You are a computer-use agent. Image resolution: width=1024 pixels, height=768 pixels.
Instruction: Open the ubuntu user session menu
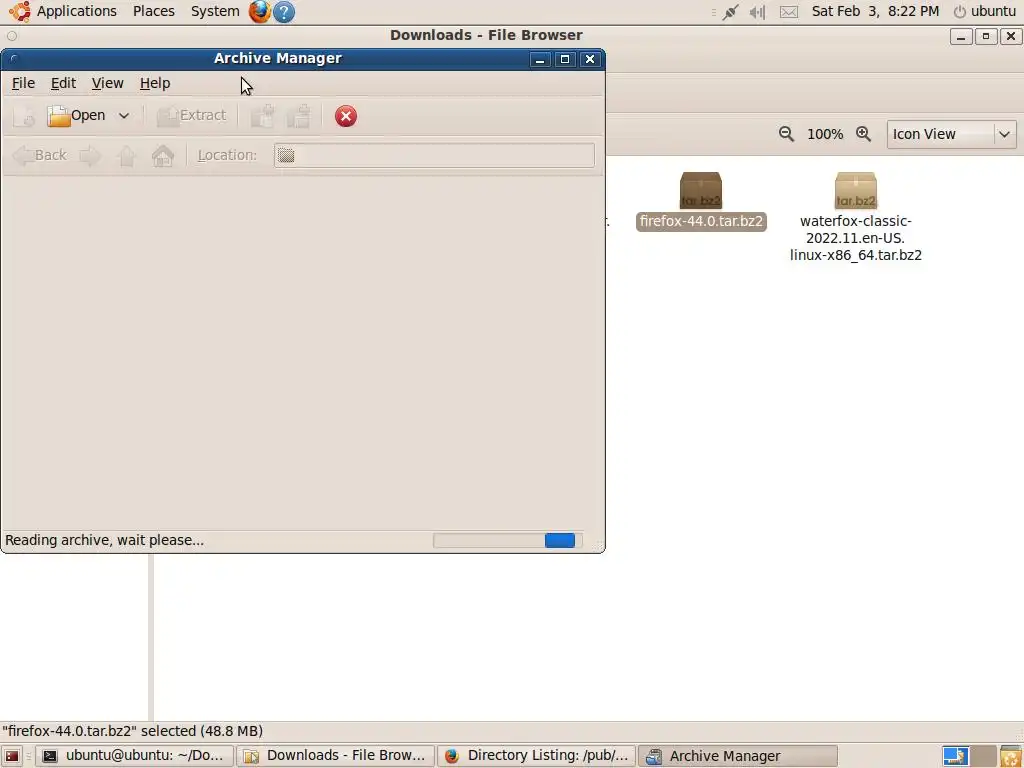(985, 11)
